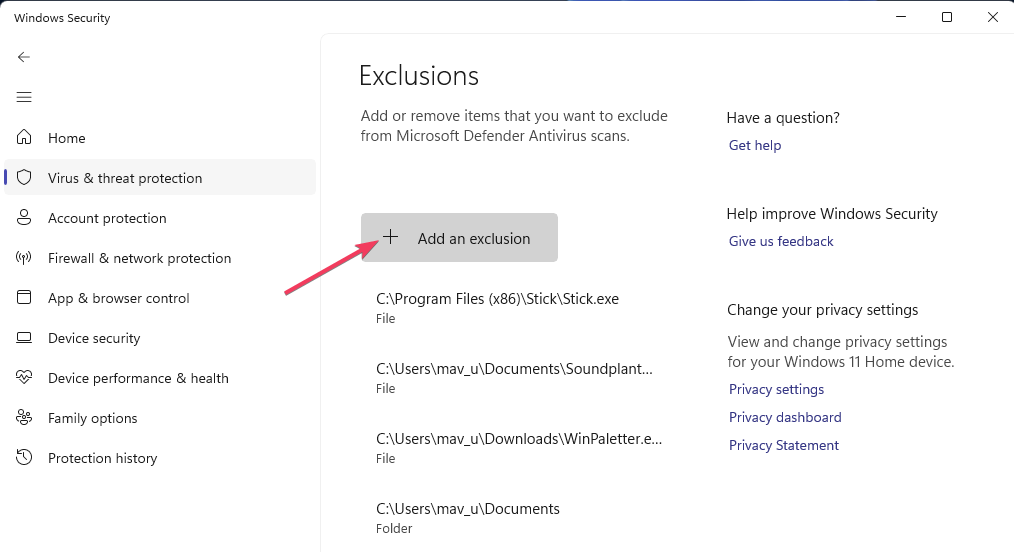Click the Account protection person icon
Image resolution: width=1014 pixels, height=552 pixels.
25,218
